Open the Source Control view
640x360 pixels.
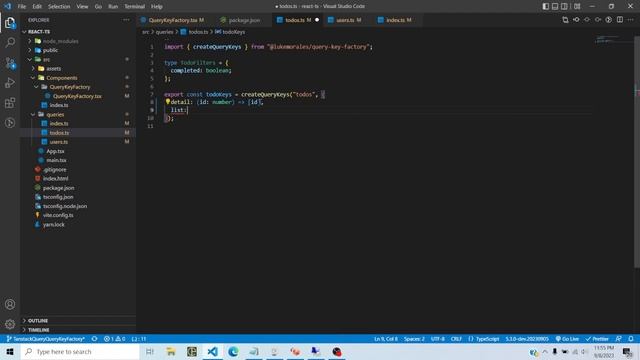10,63
